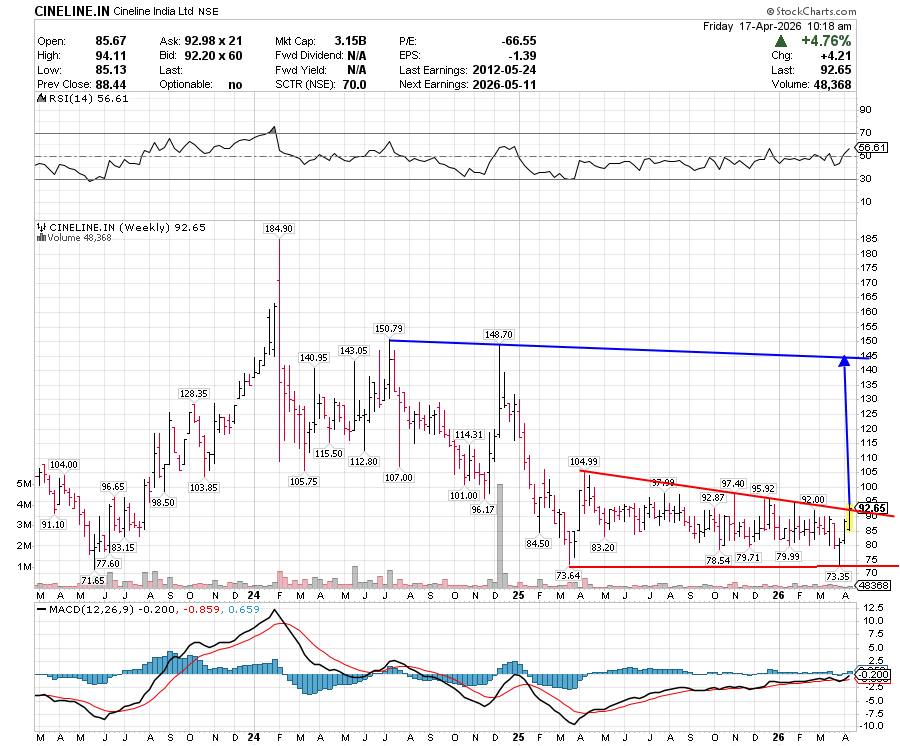This screenshot has width=900, height=746.
Task: Click the 103.85 low price label
Action: [x=204, y=487]
